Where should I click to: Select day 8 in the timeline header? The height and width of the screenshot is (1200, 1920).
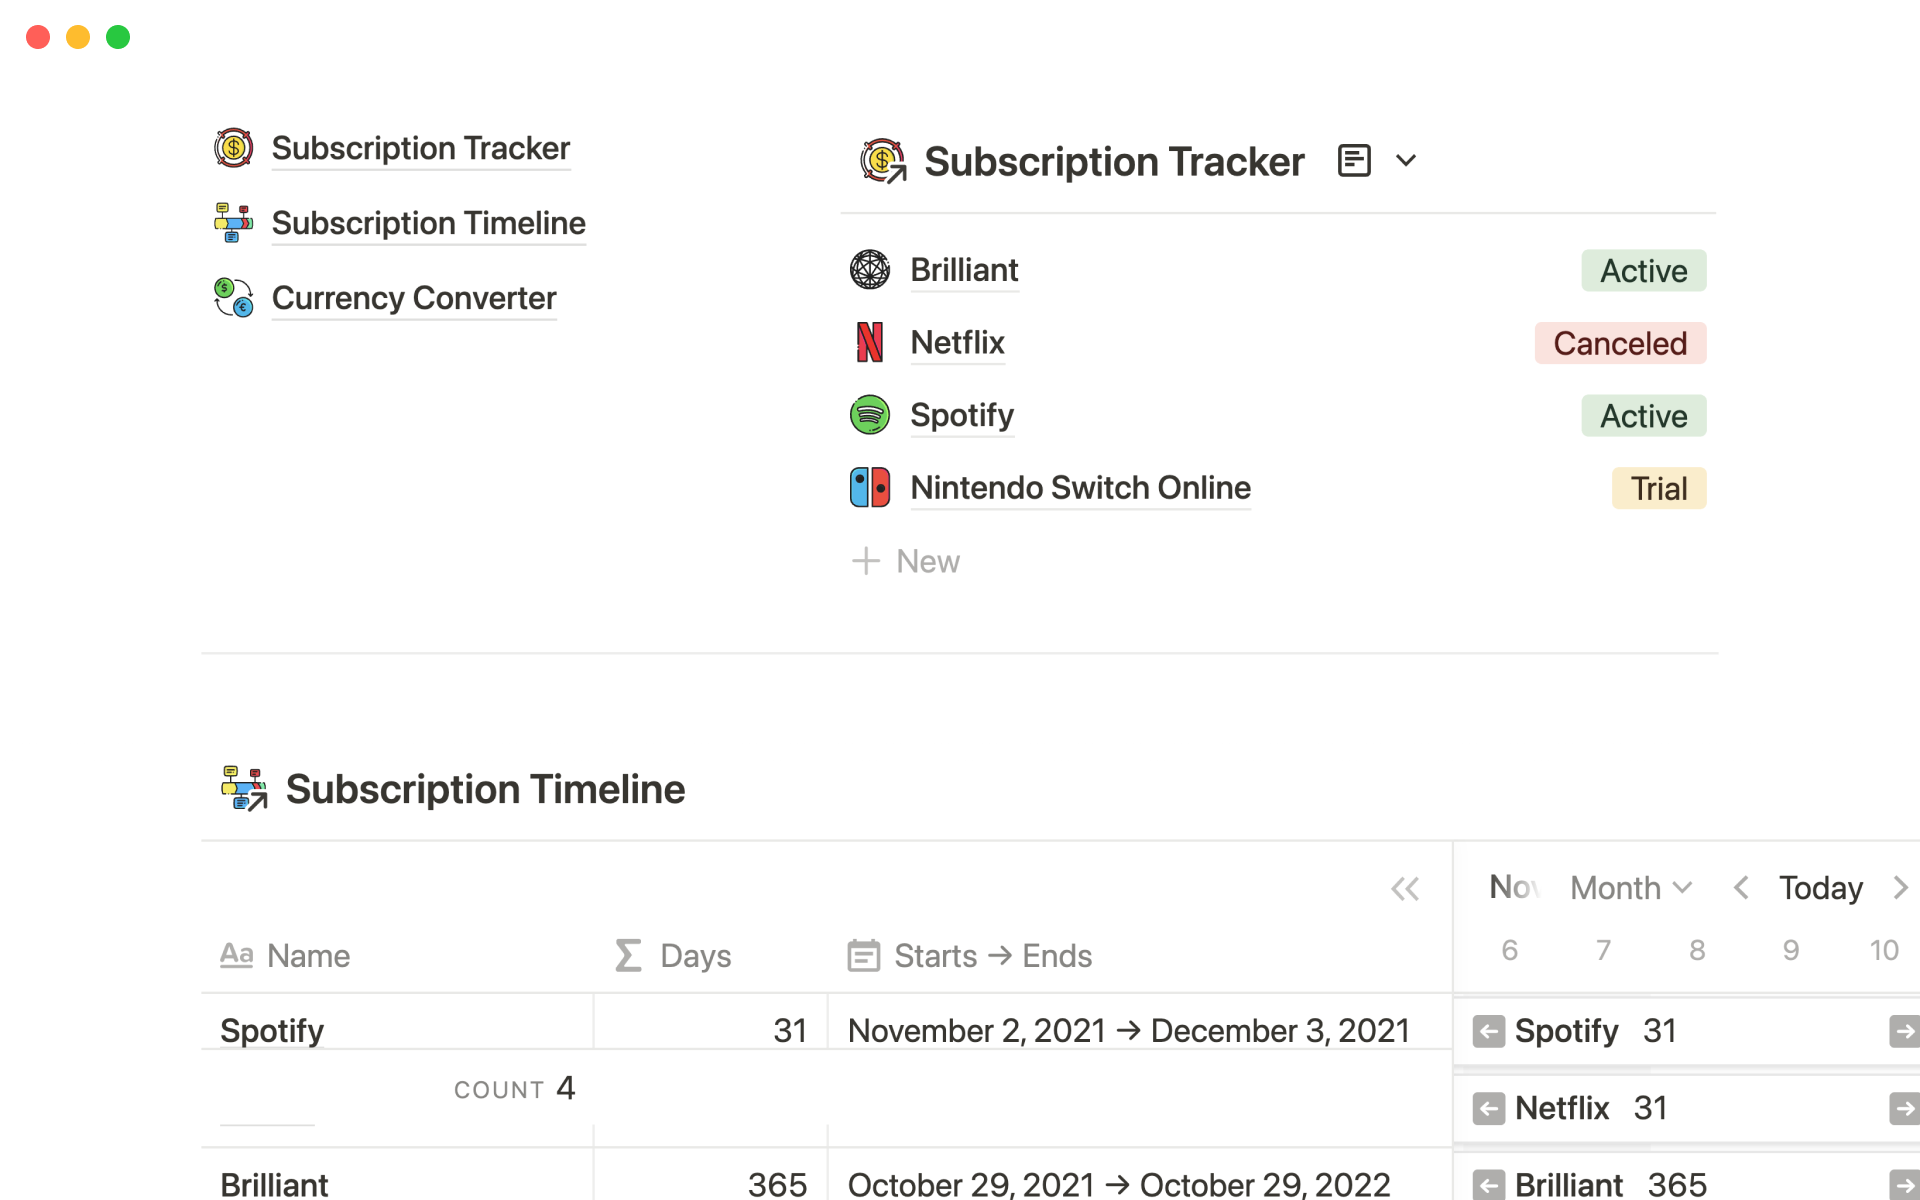tap(1697, 950)
